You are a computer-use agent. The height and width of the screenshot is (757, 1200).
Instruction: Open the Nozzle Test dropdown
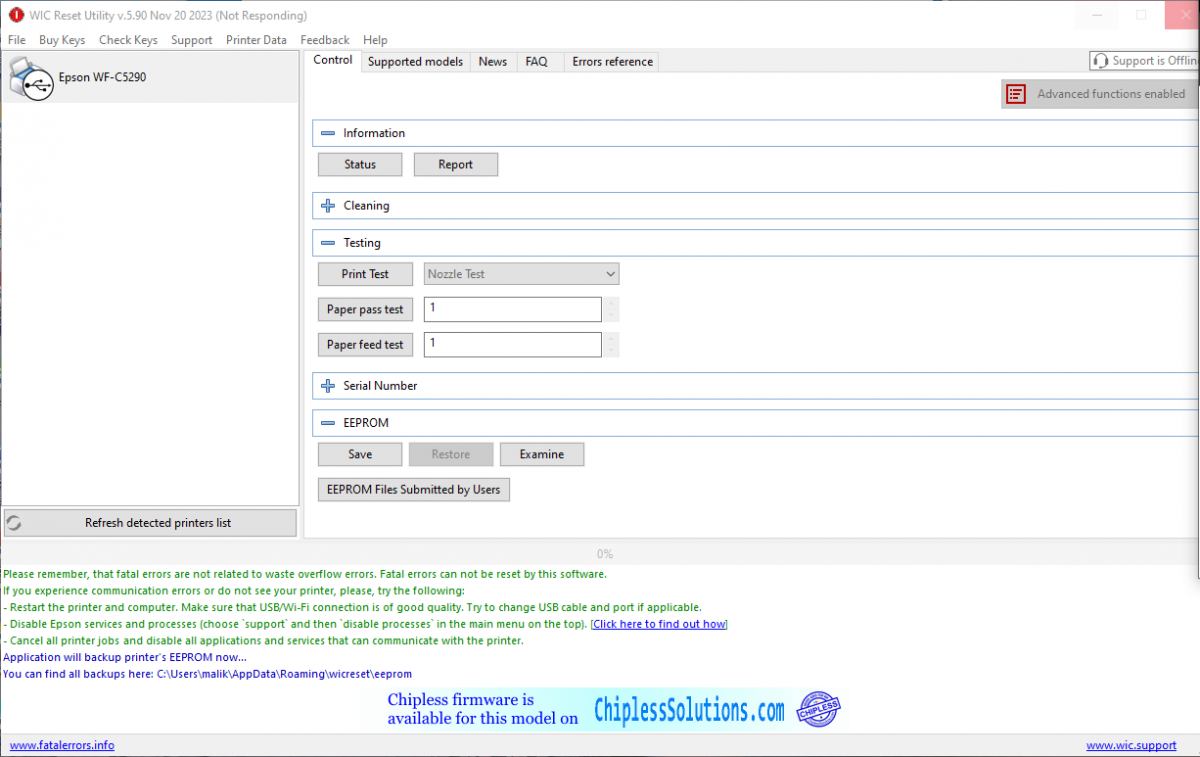521,274
